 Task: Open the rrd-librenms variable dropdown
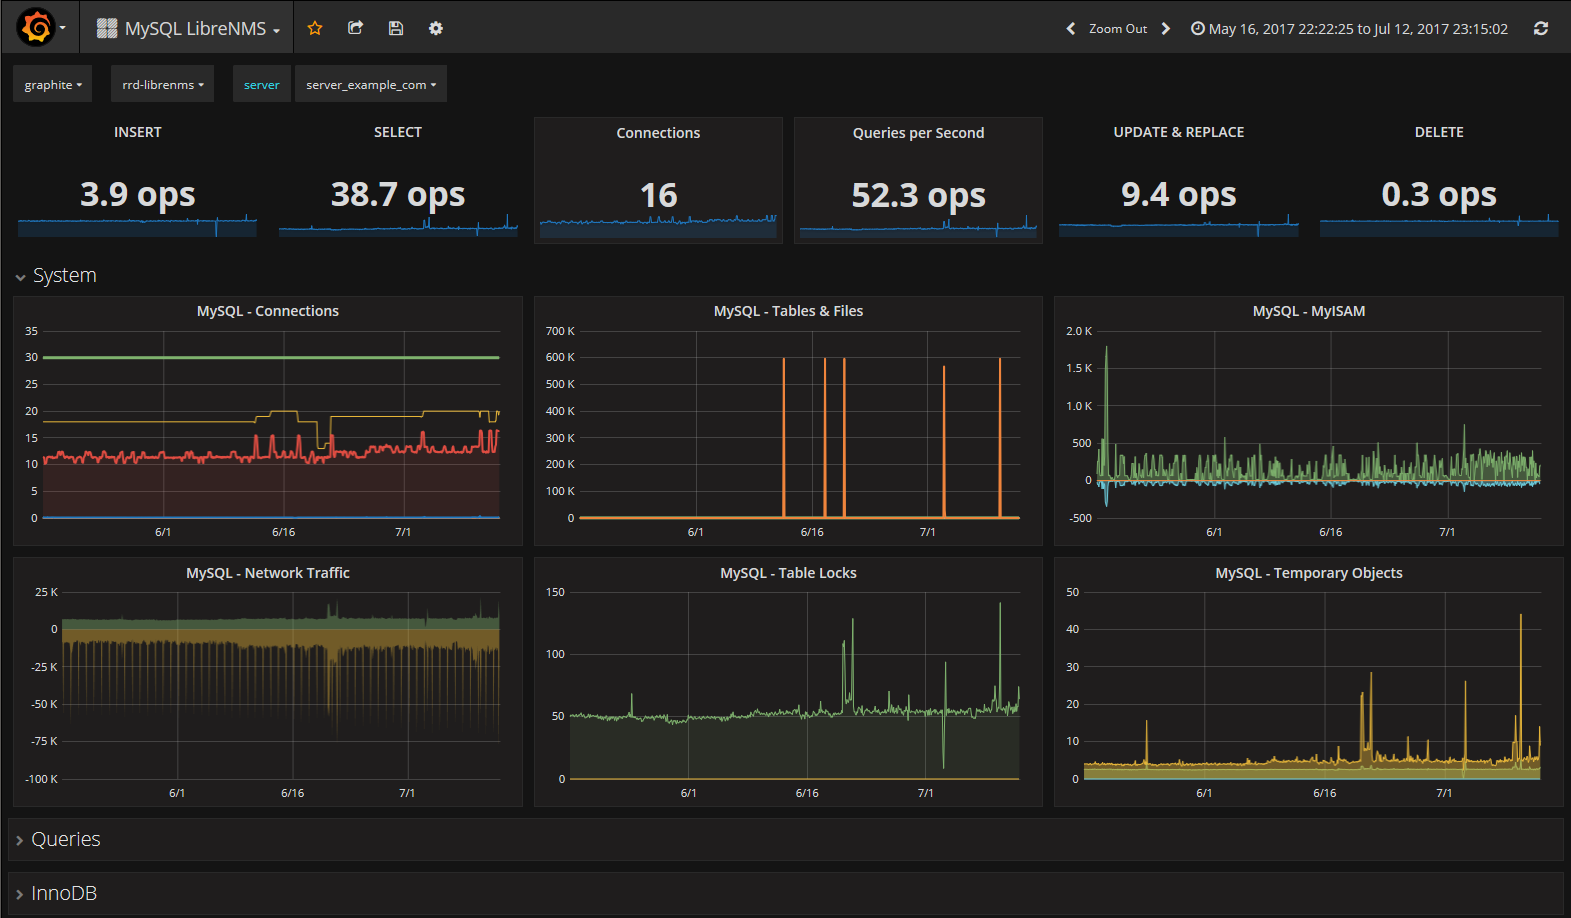(162, 85)
